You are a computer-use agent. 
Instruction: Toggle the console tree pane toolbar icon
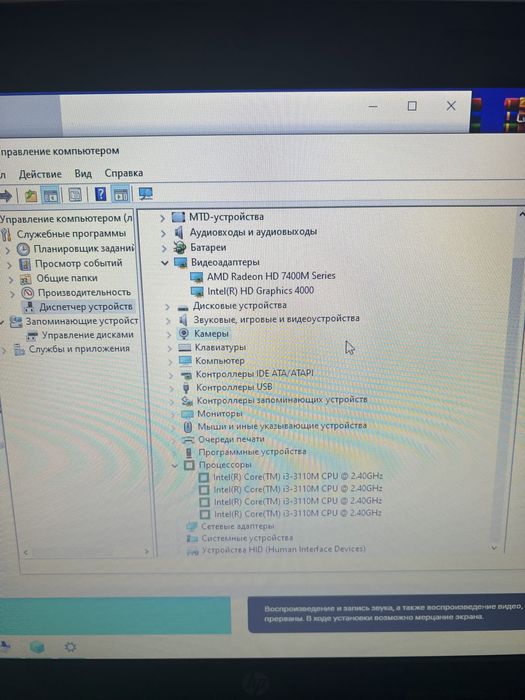(50, 195)
